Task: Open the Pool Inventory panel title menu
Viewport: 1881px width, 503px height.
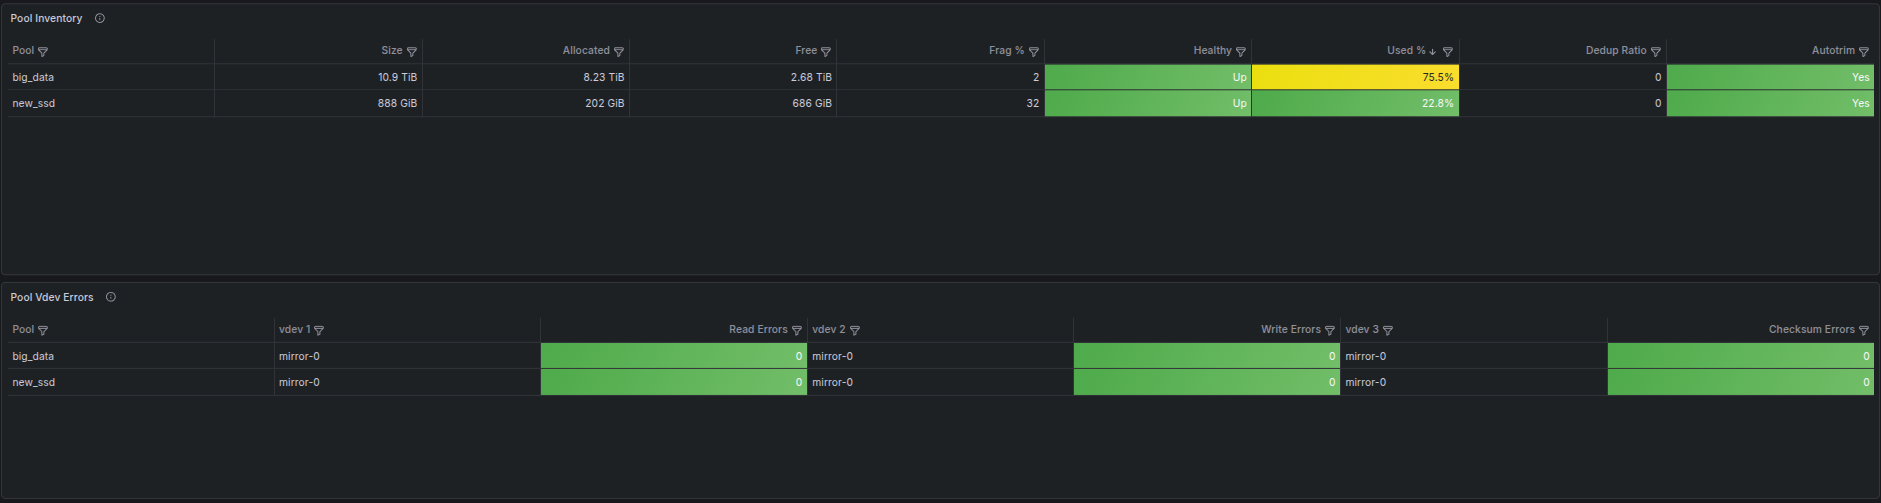Action: (x=46, y=18)
